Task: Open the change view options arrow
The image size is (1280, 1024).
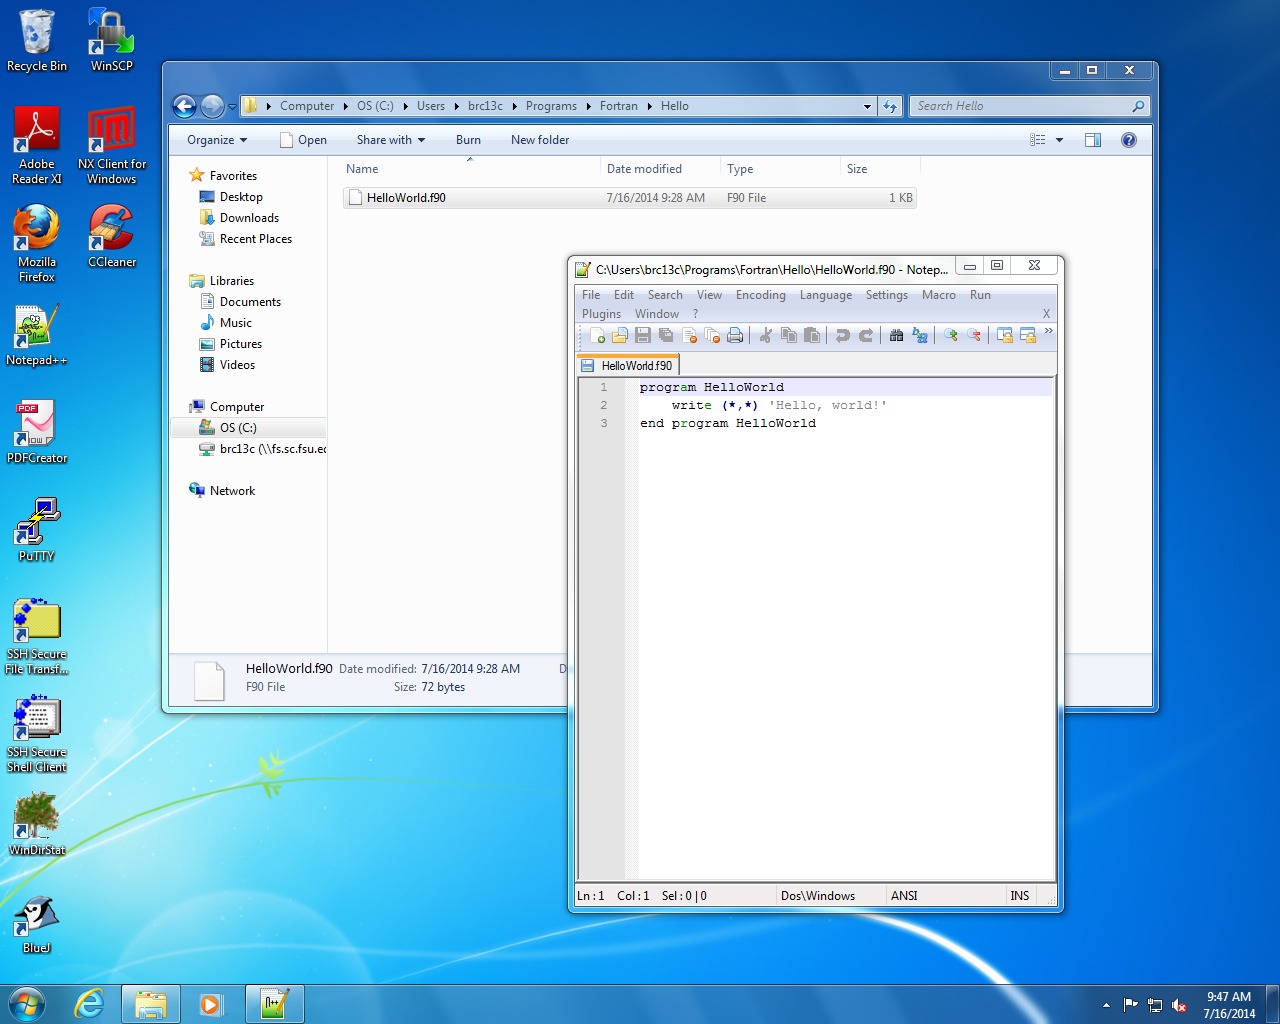Action: coord(1060,140)
